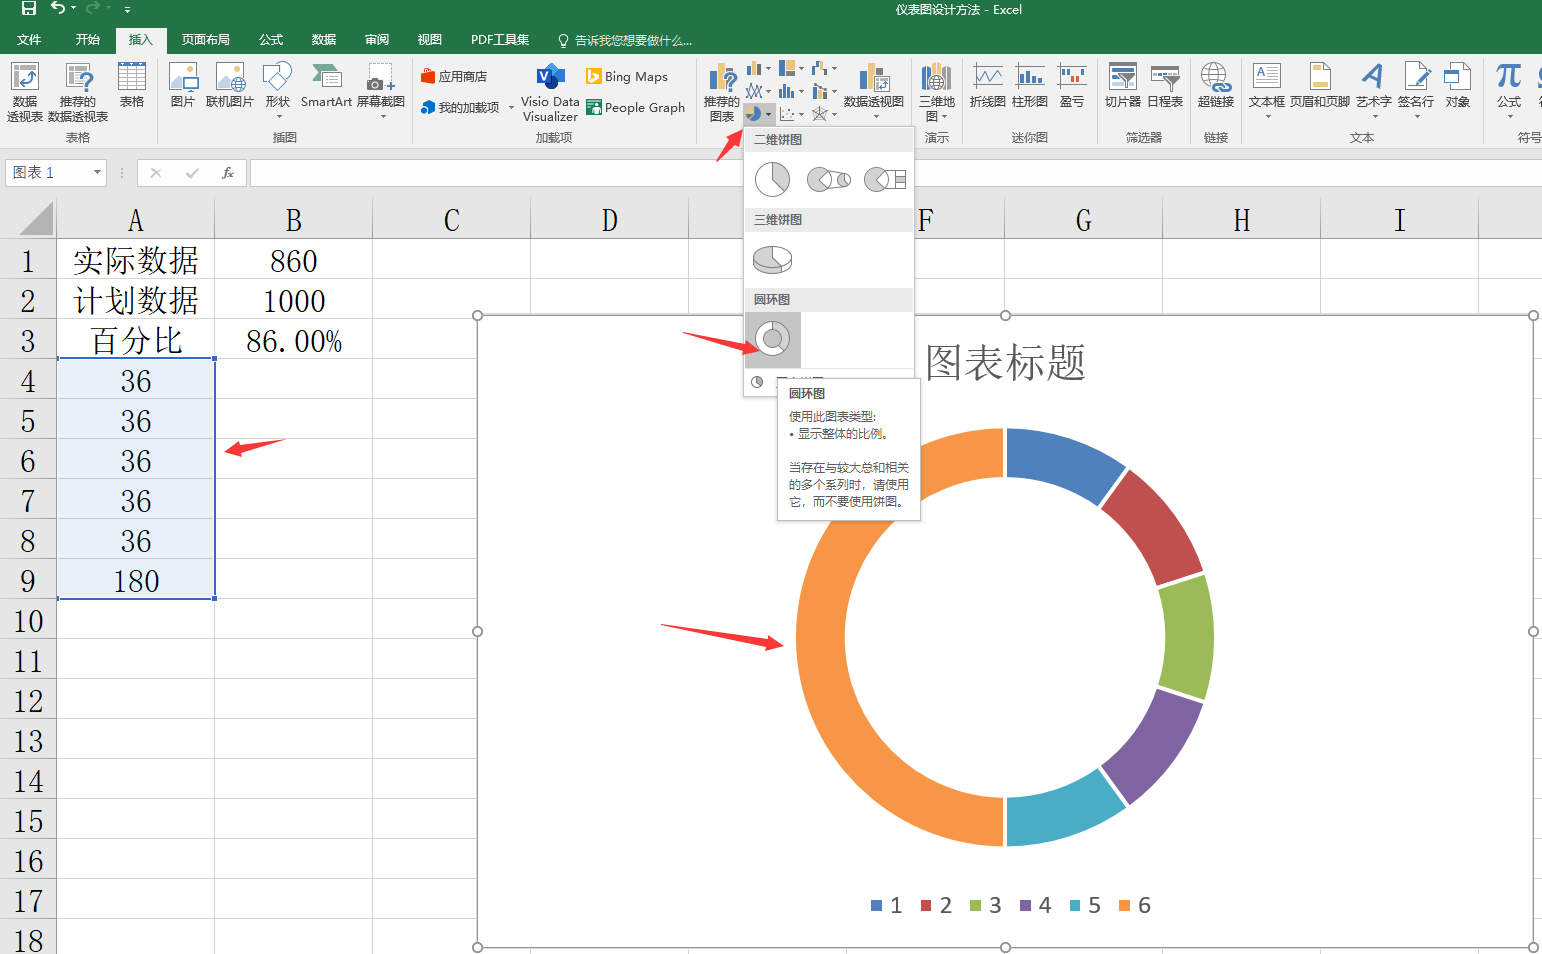Select the bar of pie chart
The width and height of the screenshot is (1542, 954).
click(x=885, y=180)
